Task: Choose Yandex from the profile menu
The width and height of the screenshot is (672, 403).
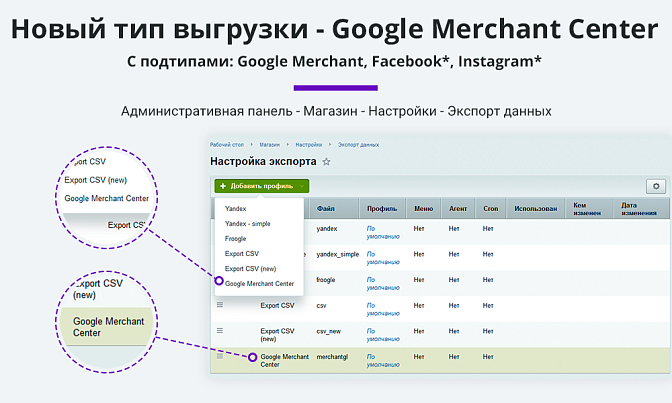Action: click(x=235, y=209)
